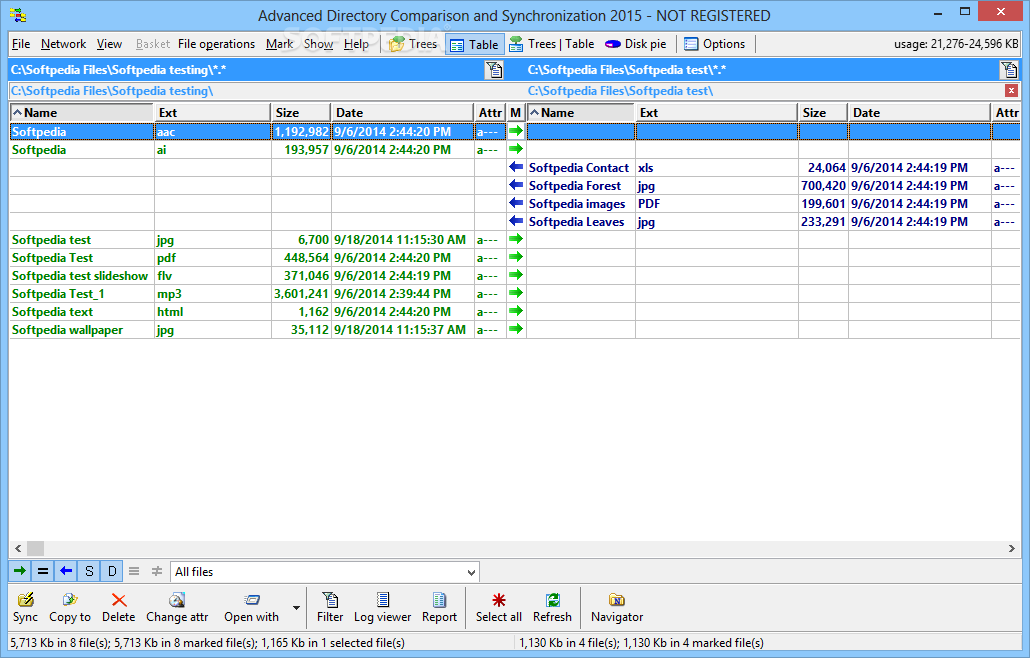The height and width of the screenshot is (658, 1030).
Task: Sort left pane by Name column
Action: click(x=81, y=113)
